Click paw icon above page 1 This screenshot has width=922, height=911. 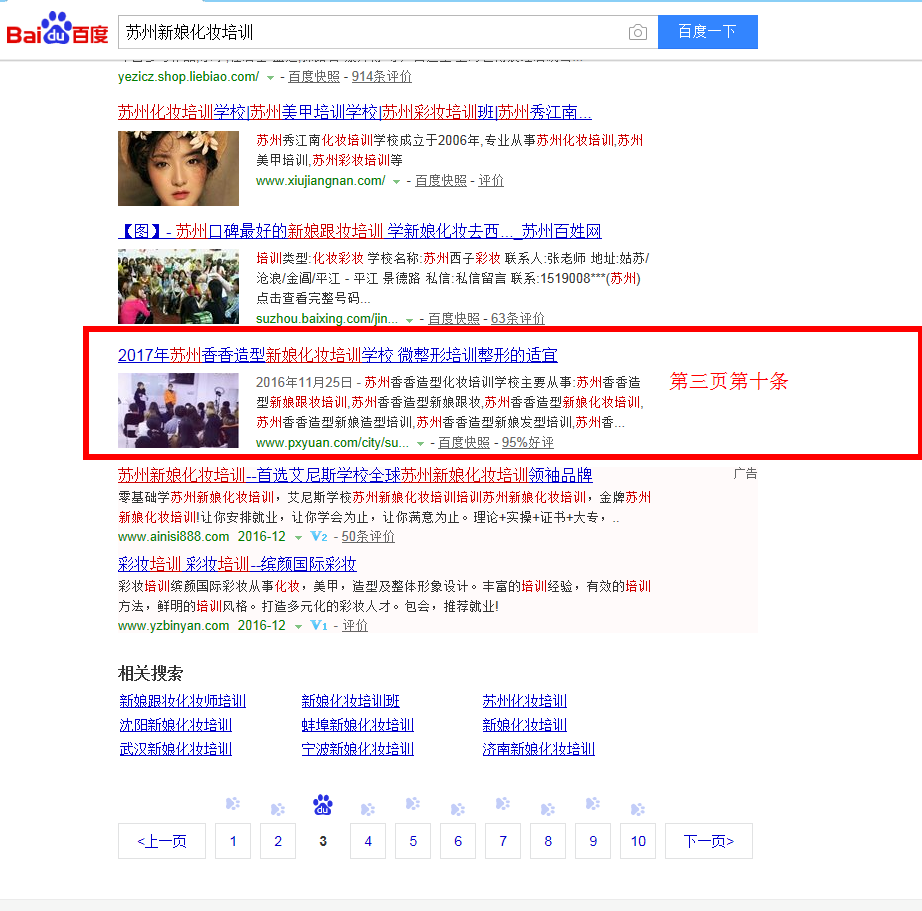coord(233,803)
